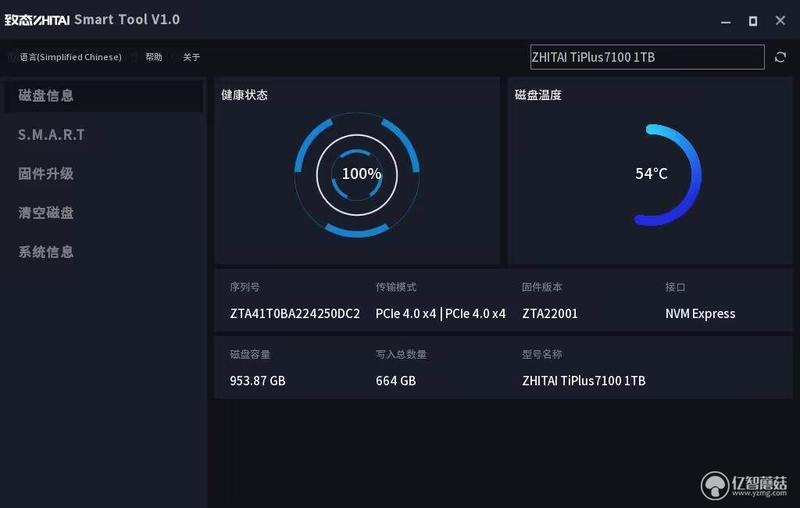This screenshot has height=508, width=800.
Task: Click the 健康状态 panel heading
Action: point(244,95)
